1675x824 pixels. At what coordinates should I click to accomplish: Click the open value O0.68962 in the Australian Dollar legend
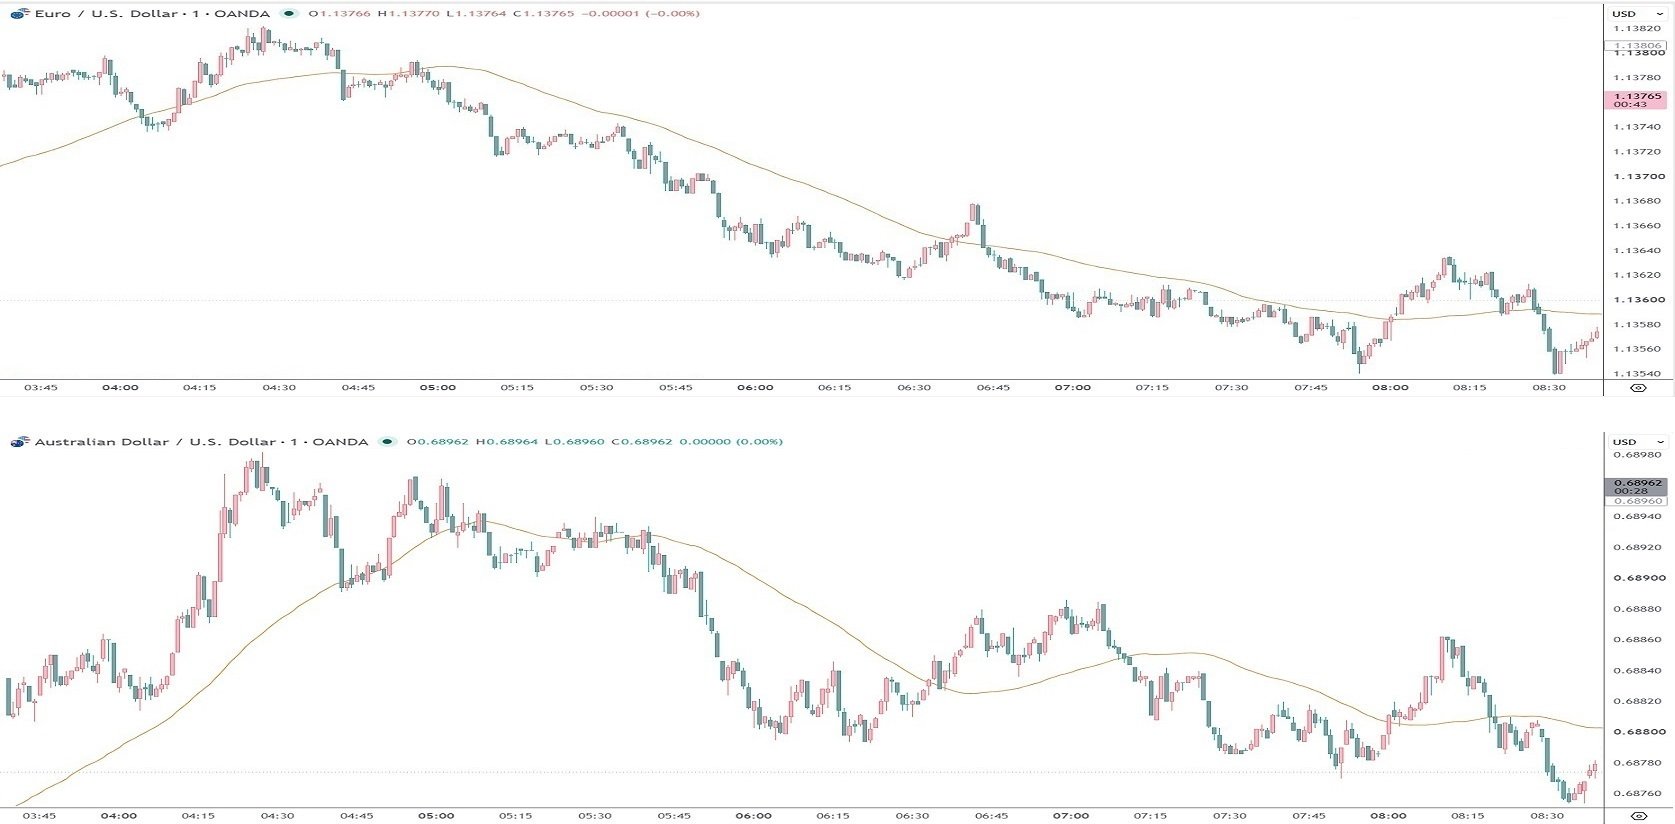437,442
